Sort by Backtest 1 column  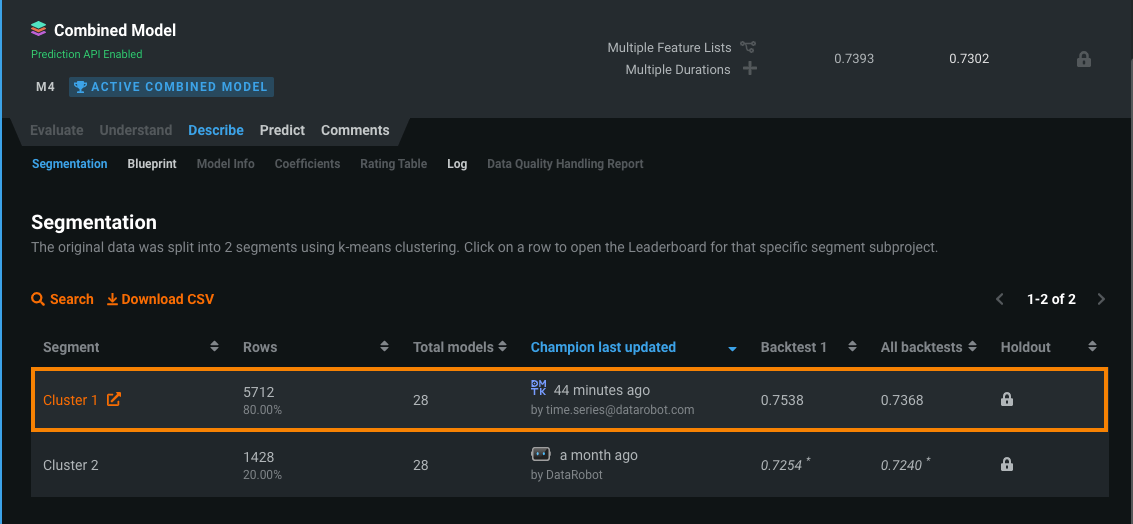tap(852, 347)
